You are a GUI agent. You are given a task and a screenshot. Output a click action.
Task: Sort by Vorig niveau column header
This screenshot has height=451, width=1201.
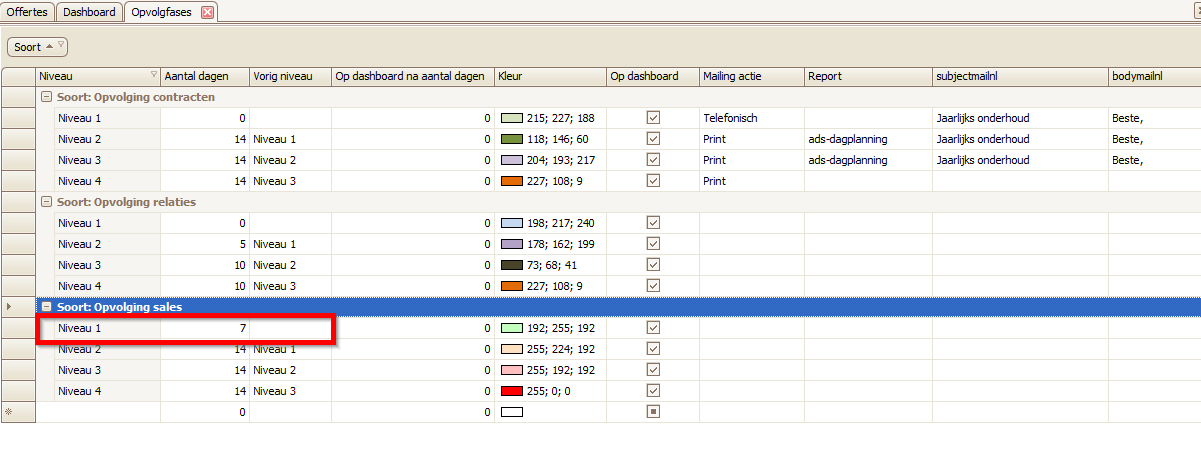point(290,76)
